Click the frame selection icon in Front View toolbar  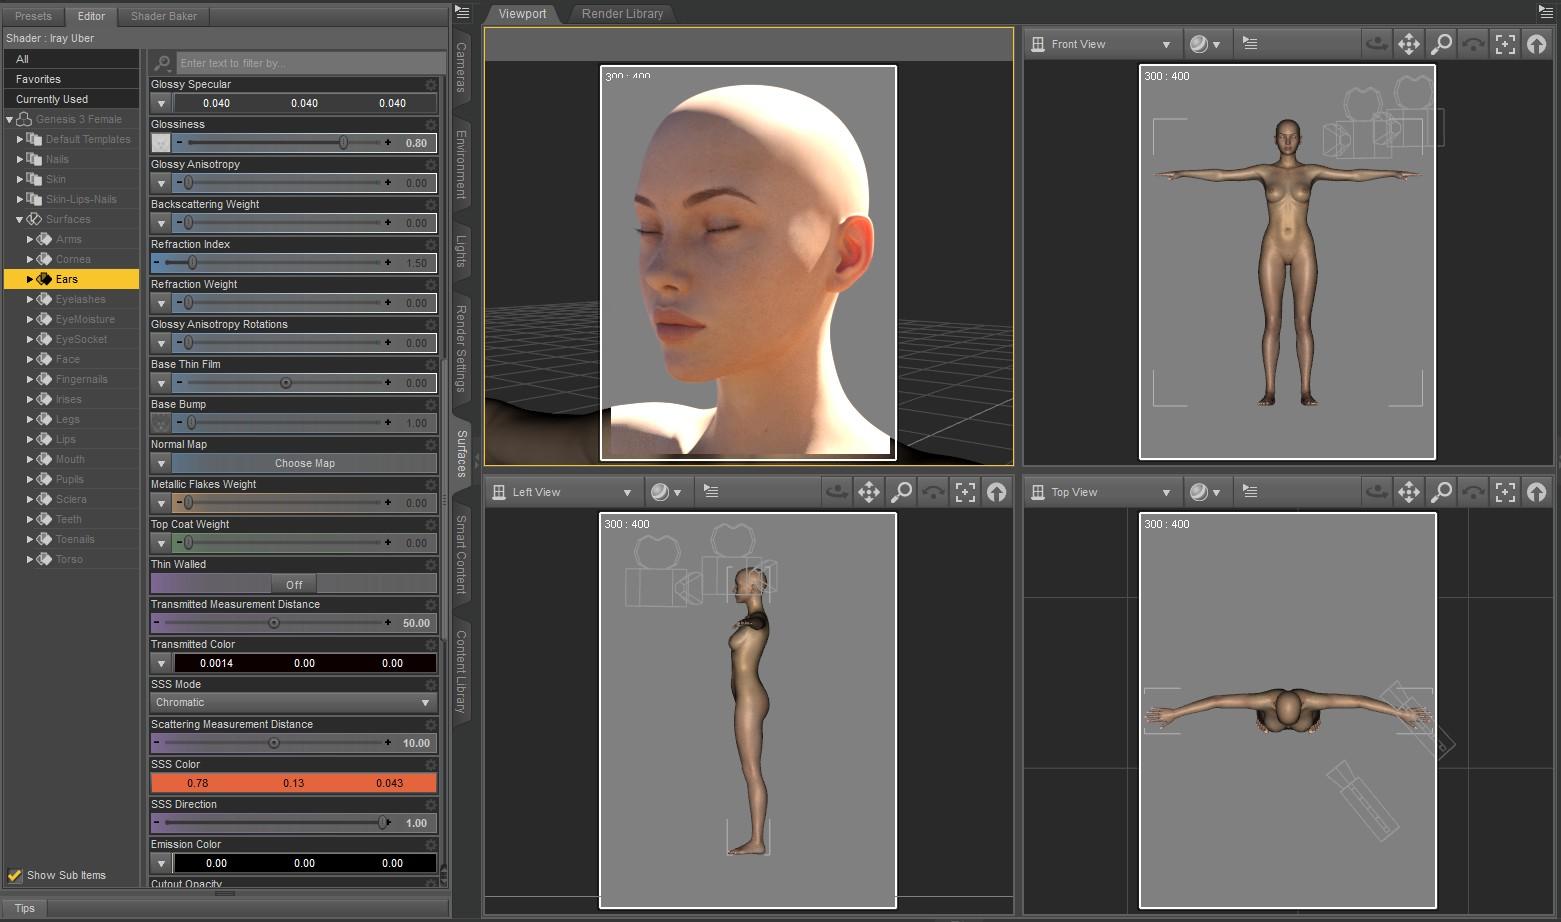[1505, 44]
